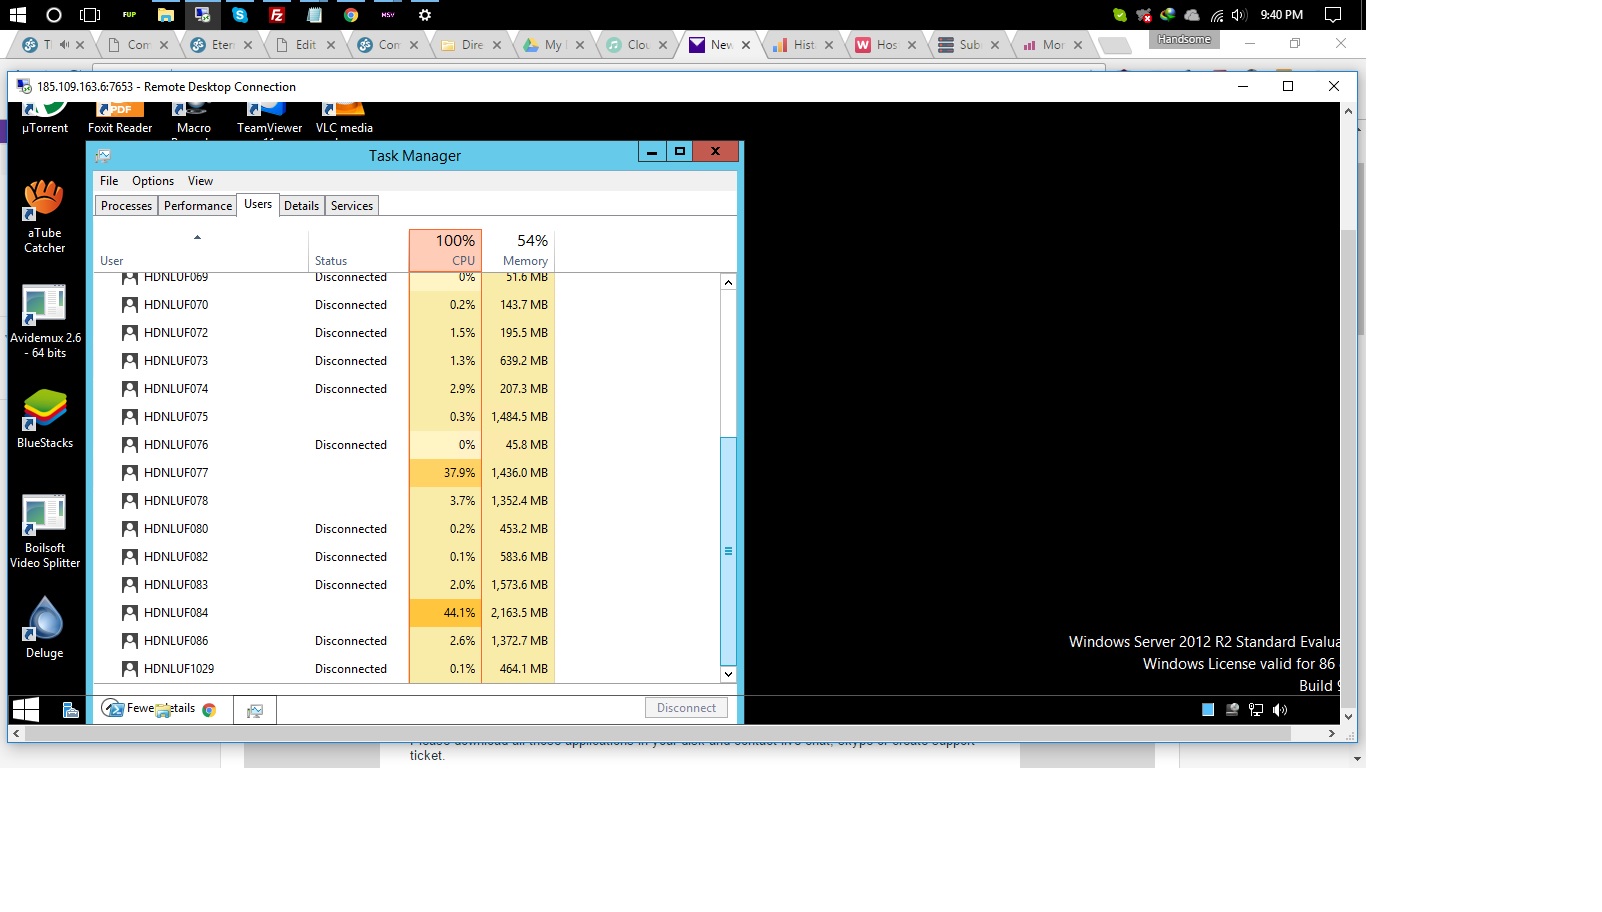
Task: Click the FileZilla icon in the taskbar
Action: [x=277, y=15]
